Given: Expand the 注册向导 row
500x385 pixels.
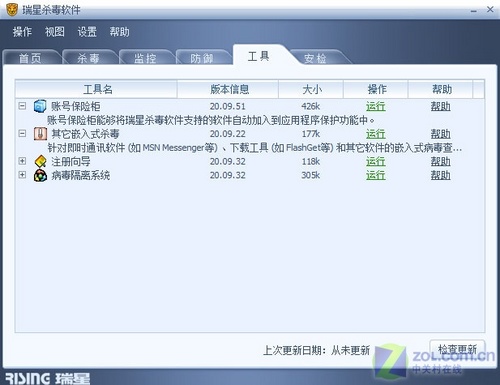Looking at the screenshot, I should 22,161.
